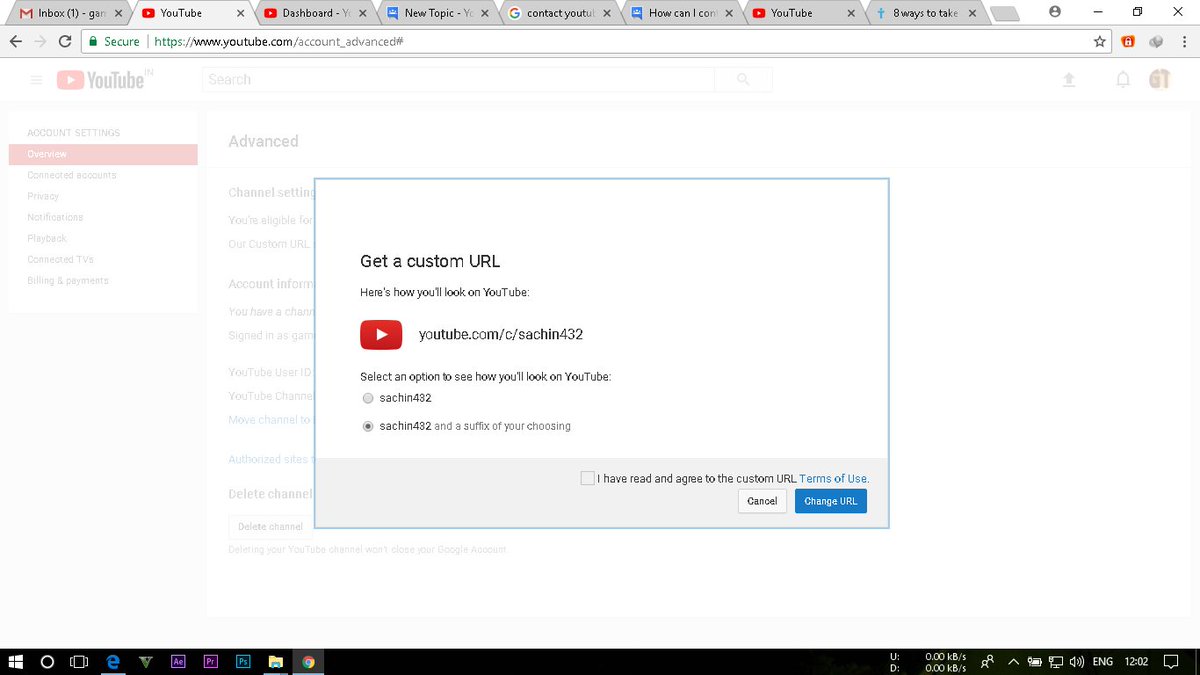Click the Chrome address bar URL

[x=280, y=42]
